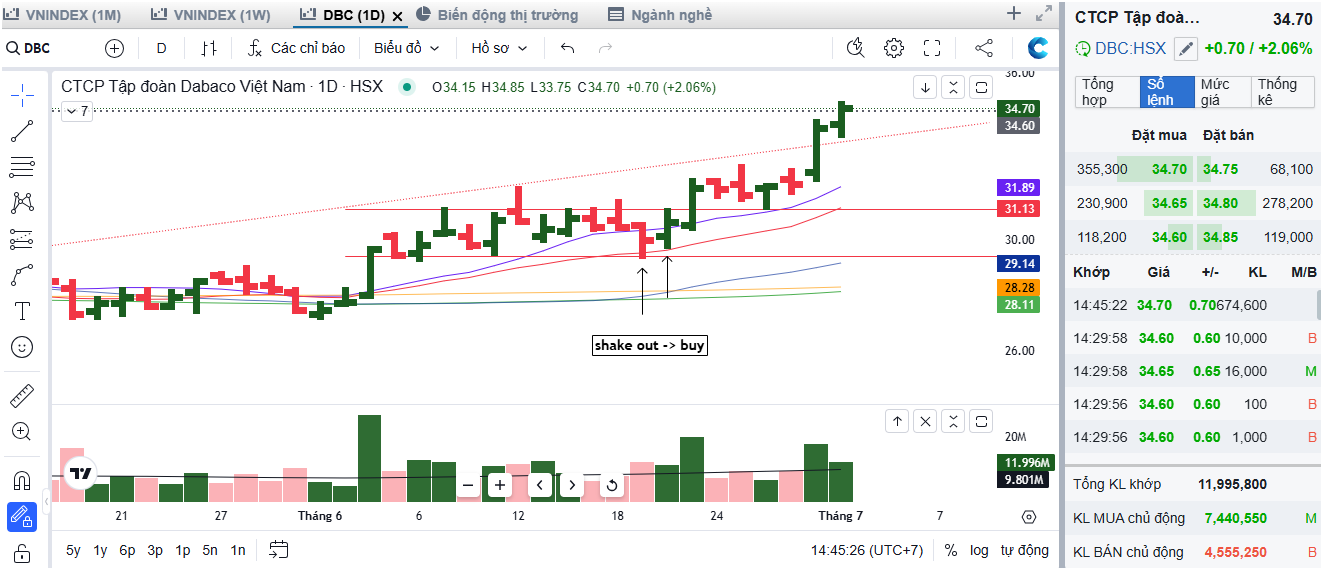Screen dimensions: 1323x570
Task: Toggle magnet mode for drawings
Action: (x=22, y=479)
